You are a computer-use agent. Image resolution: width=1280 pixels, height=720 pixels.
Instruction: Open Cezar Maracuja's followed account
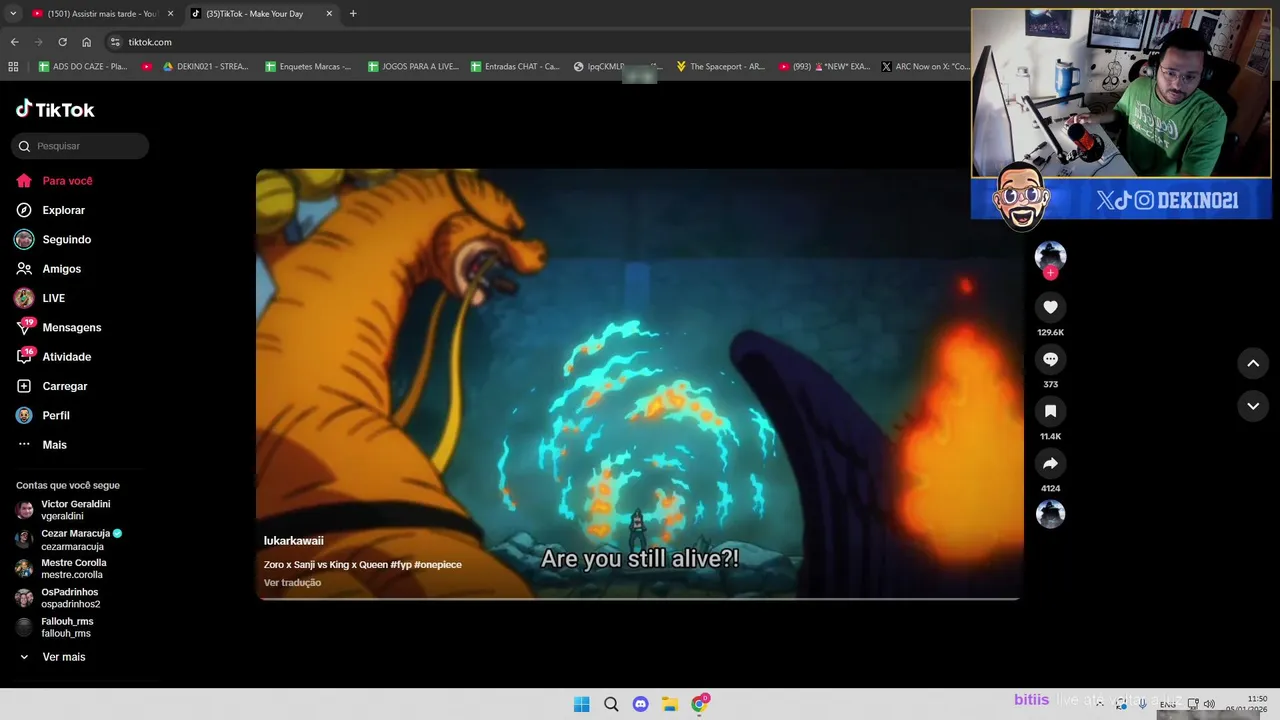coord(69,540)
